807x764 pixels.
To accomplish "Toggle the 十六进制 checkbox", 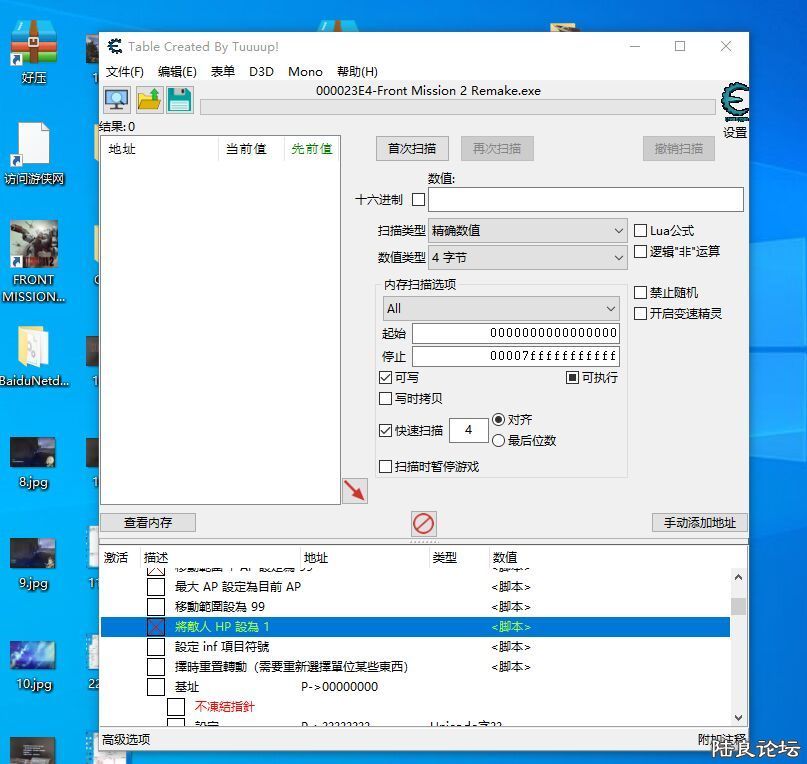I will click(x=418, y=200).
